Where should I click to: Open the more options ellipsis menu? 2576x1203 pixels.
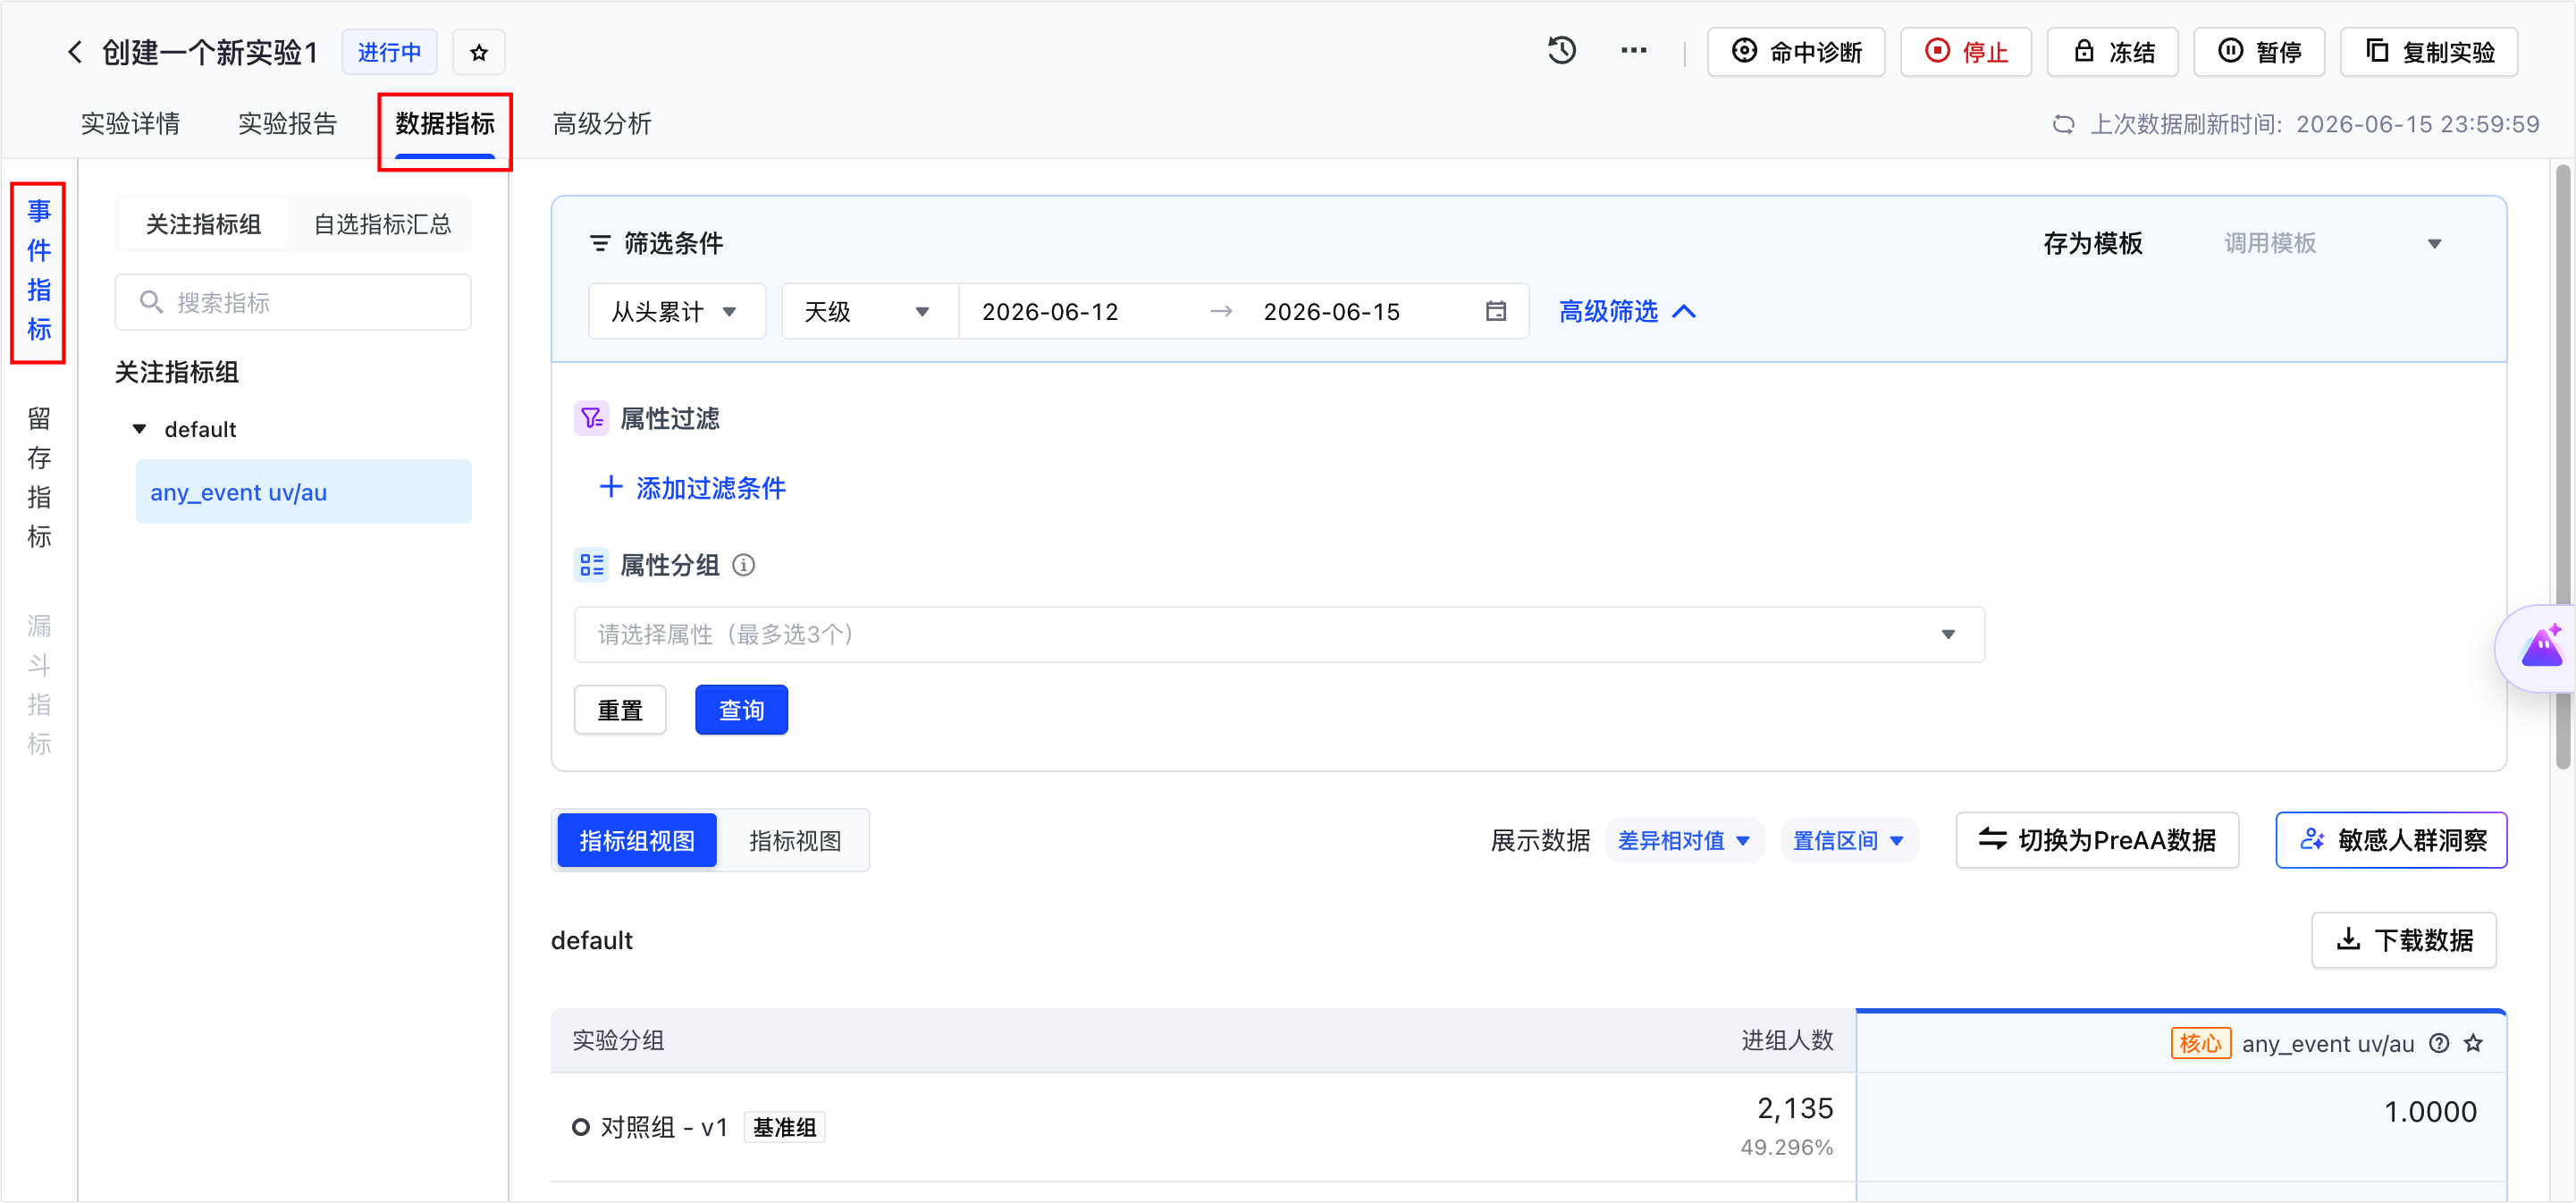pyautogui.click(x=1634, y=51)
